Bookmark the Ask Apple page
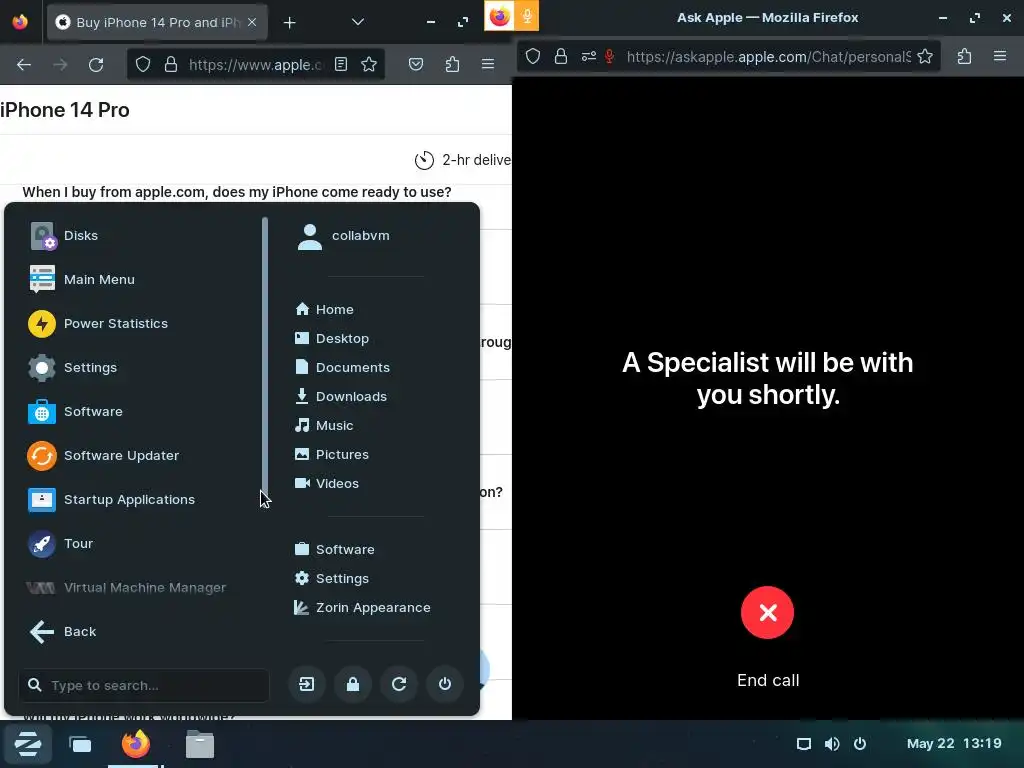 click(925, 56)
